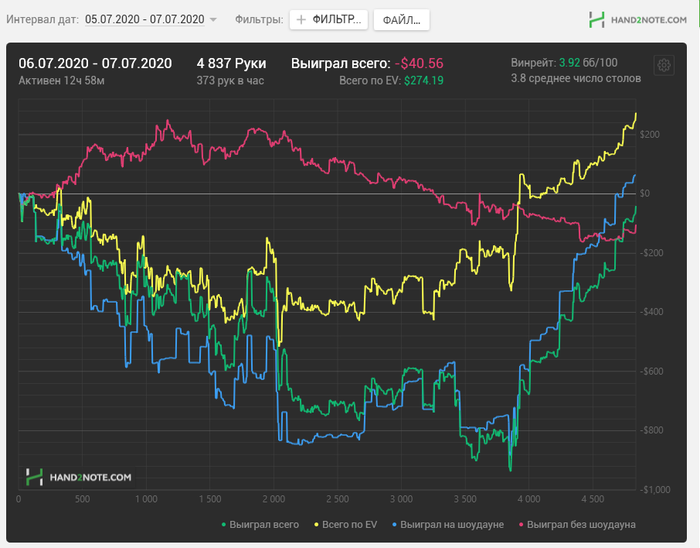Click the 3 500 x-axis label

point(465,499)
